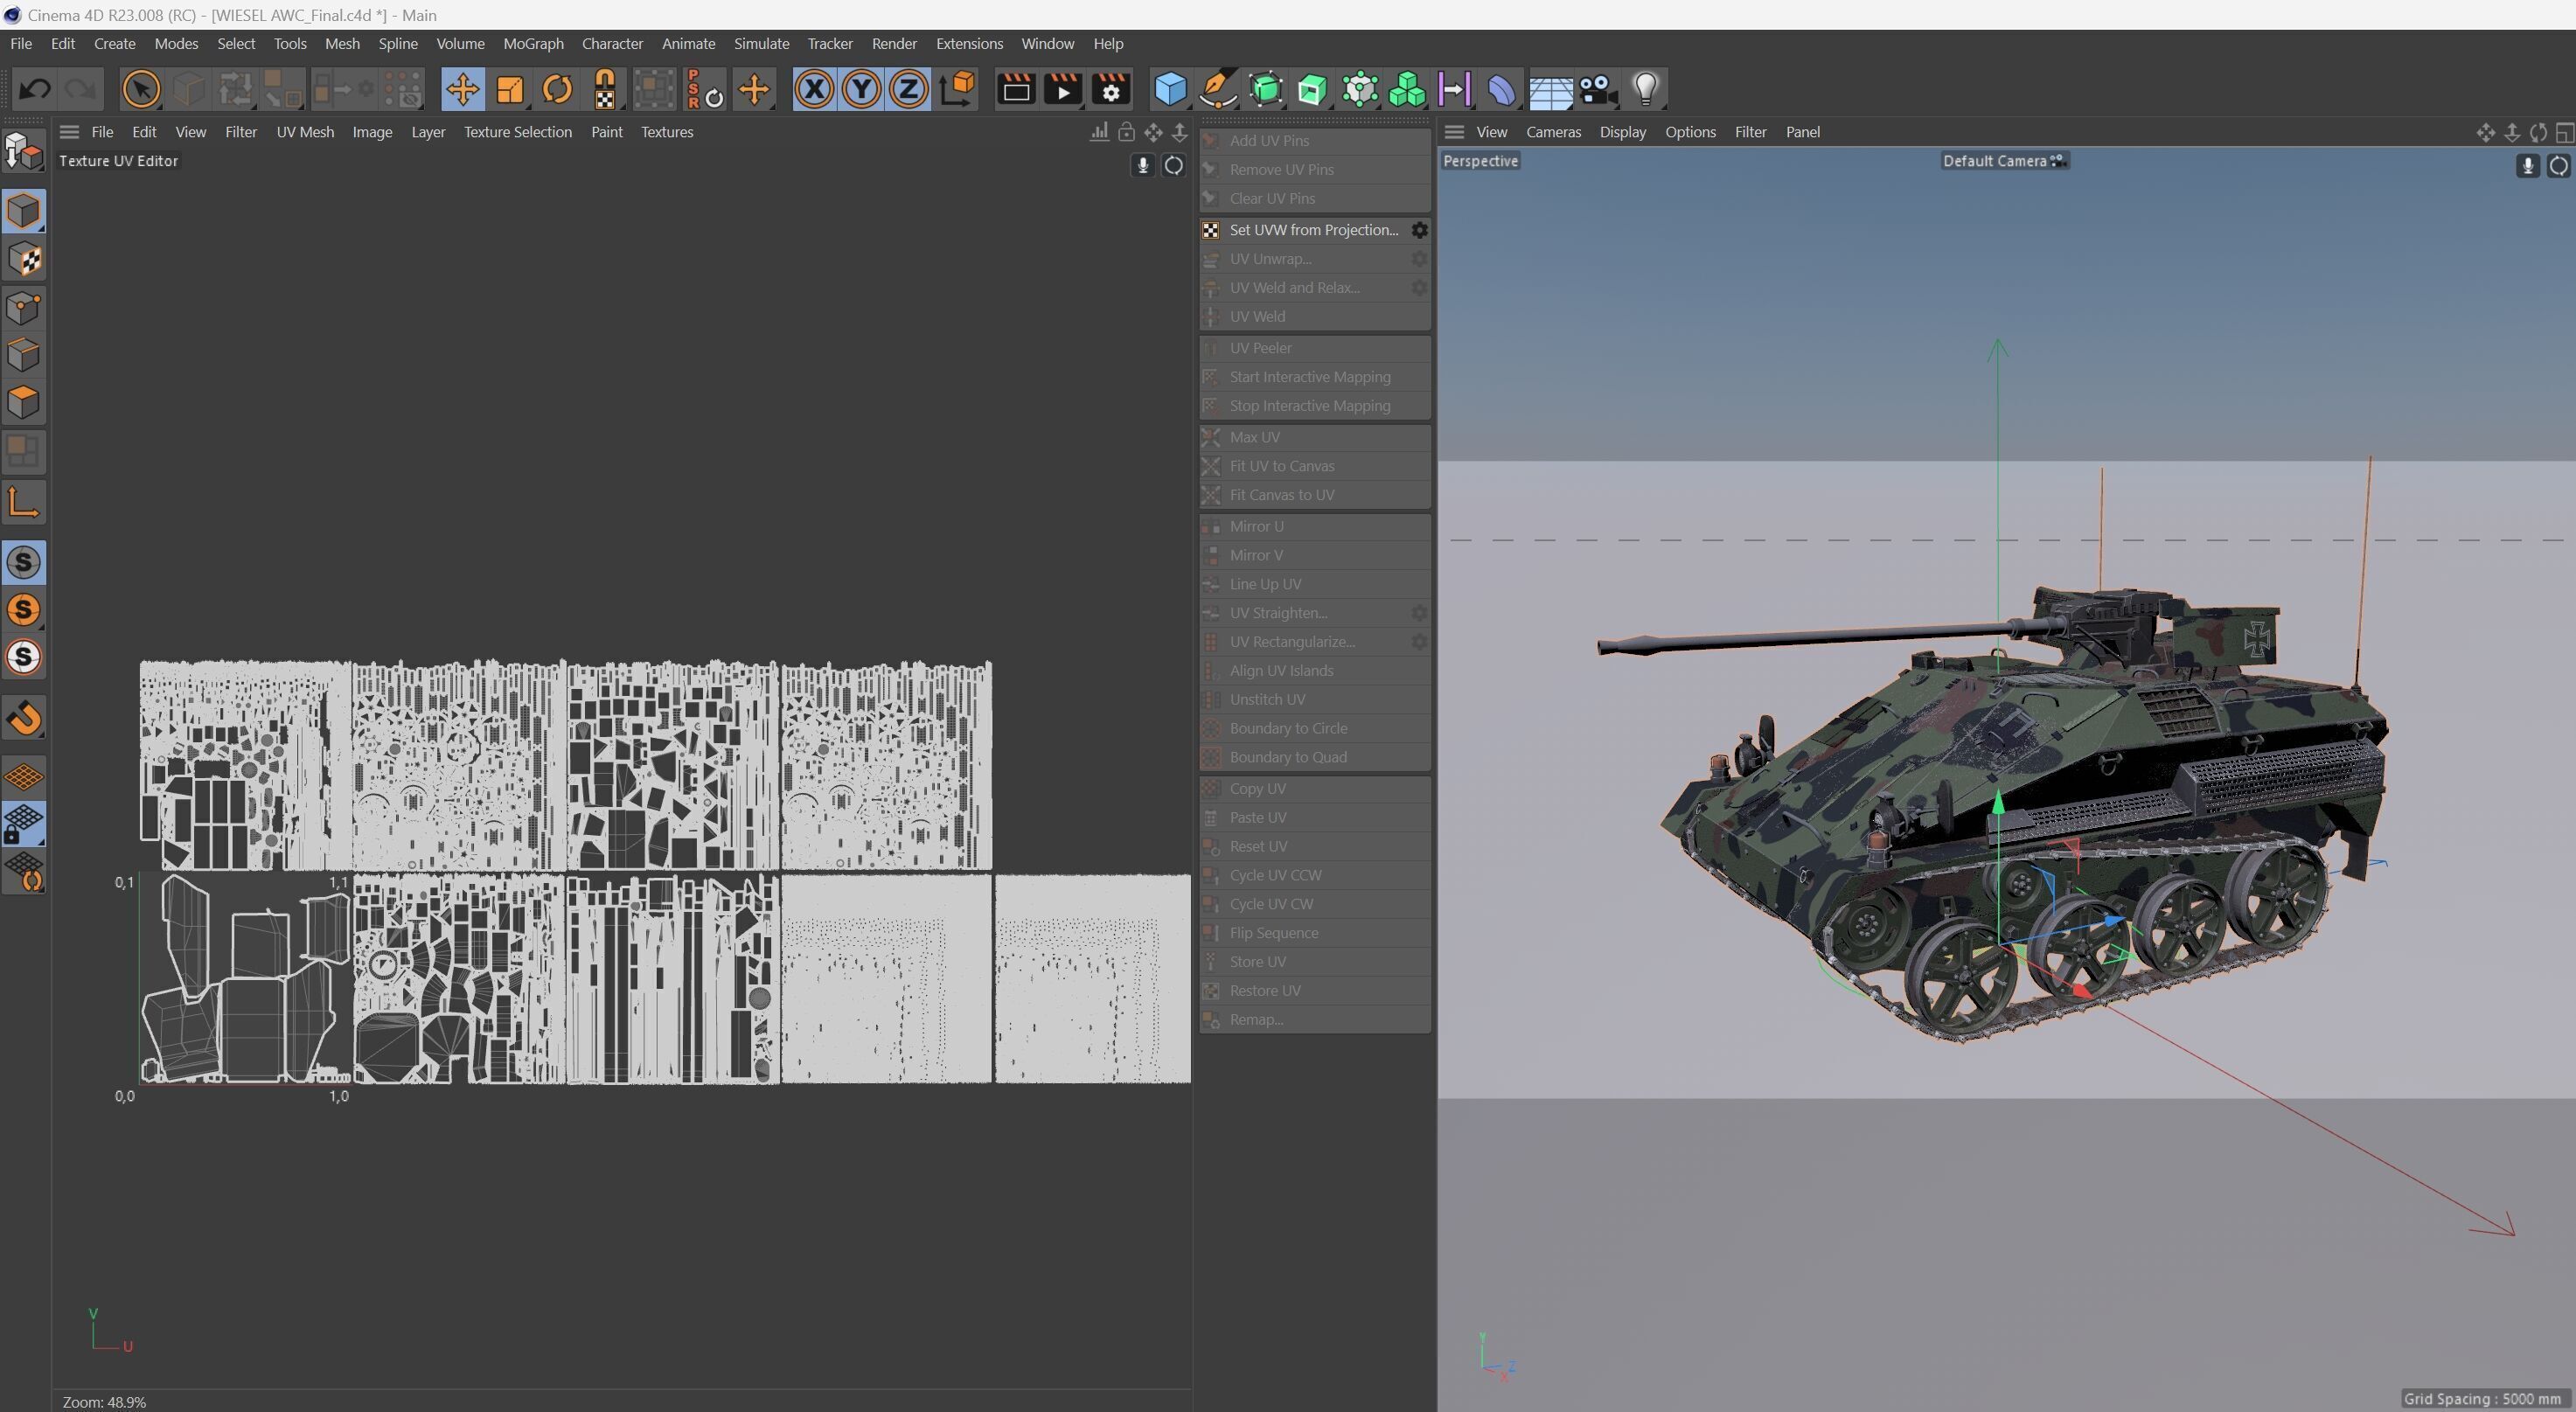Click the Reset PSR icon
Screen dimensions: 2576x1412
[705, 90]
